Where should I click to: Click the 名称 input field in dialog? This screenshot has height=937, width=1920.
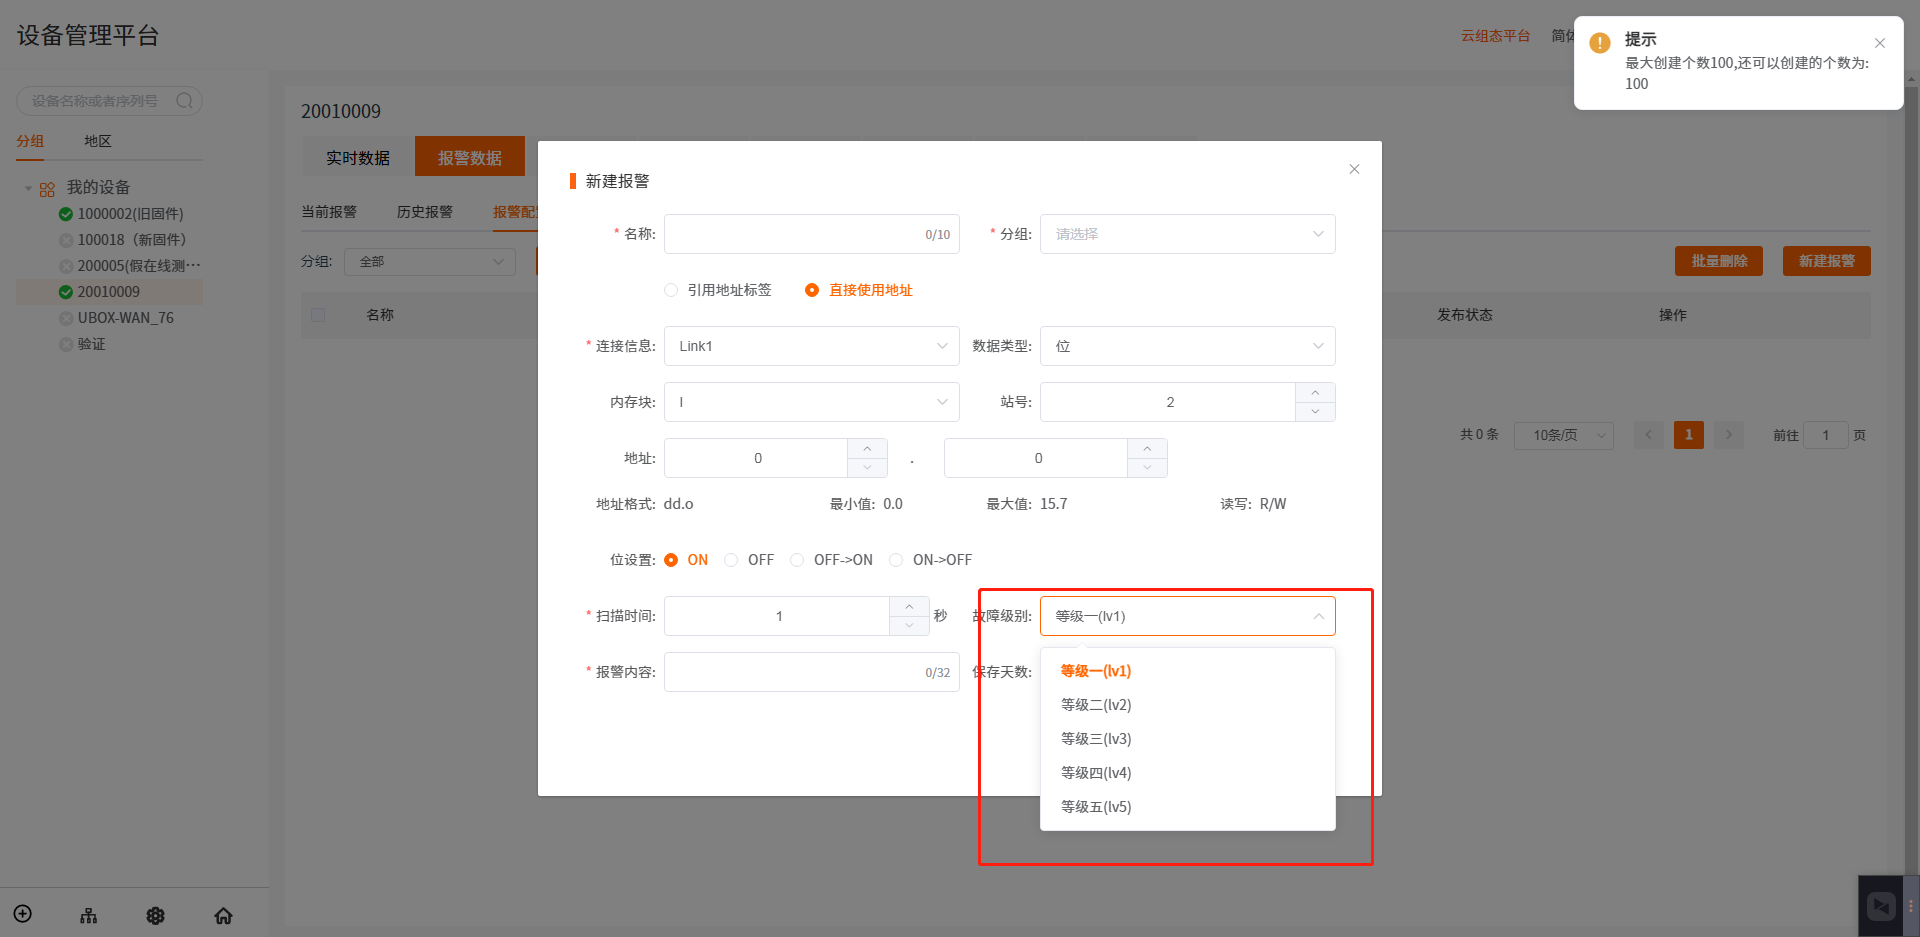tap(812, 234)
